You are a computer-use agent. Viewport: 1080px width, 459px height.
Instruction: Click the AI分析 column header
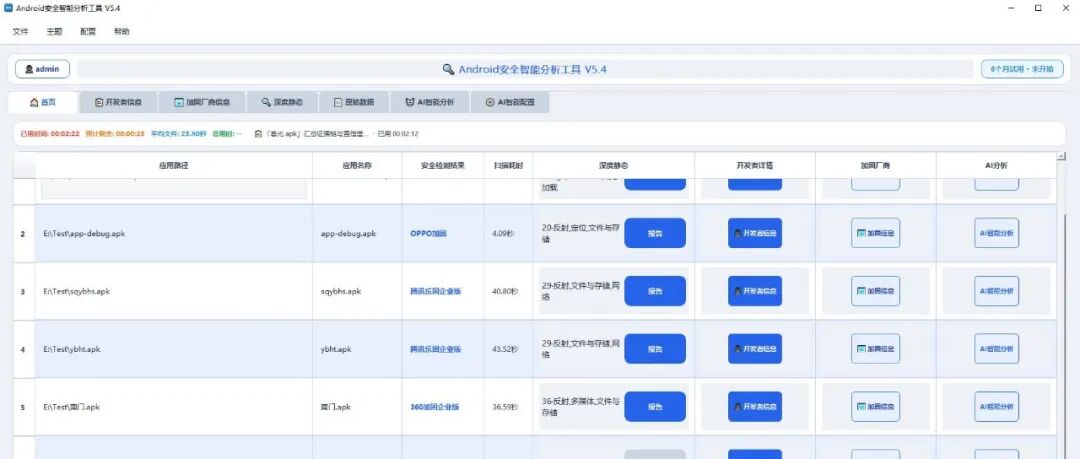(x=996, y=165)
